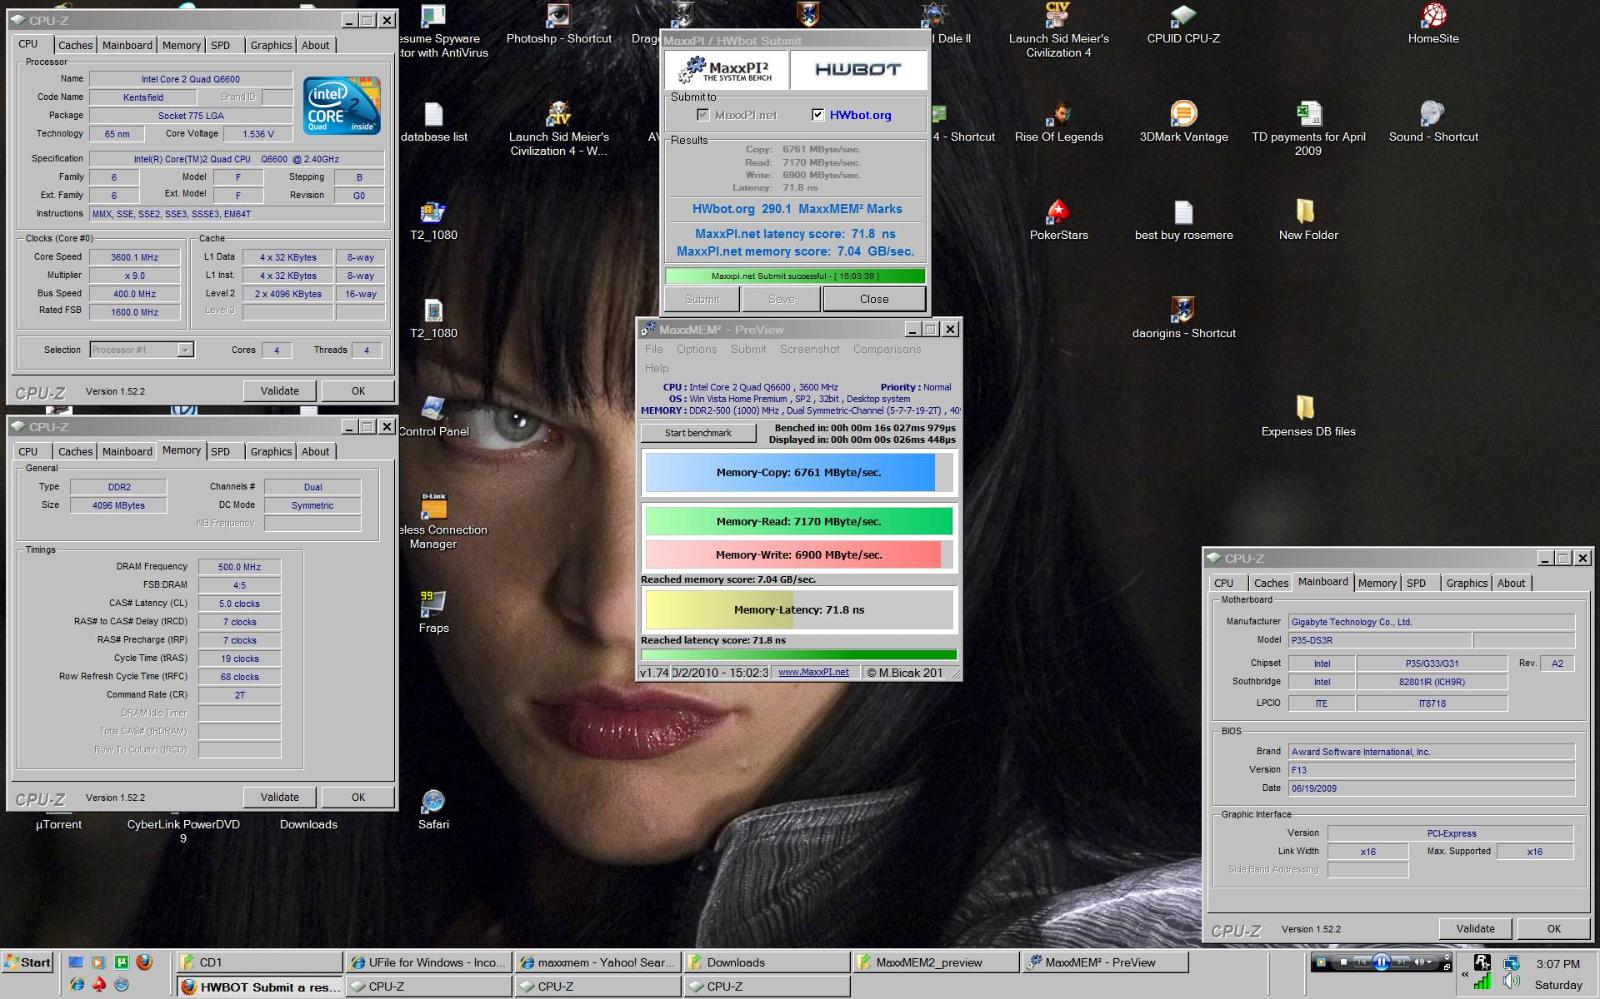
Task: Open media player volume dropdown arrow
Action: point(1429,962)
